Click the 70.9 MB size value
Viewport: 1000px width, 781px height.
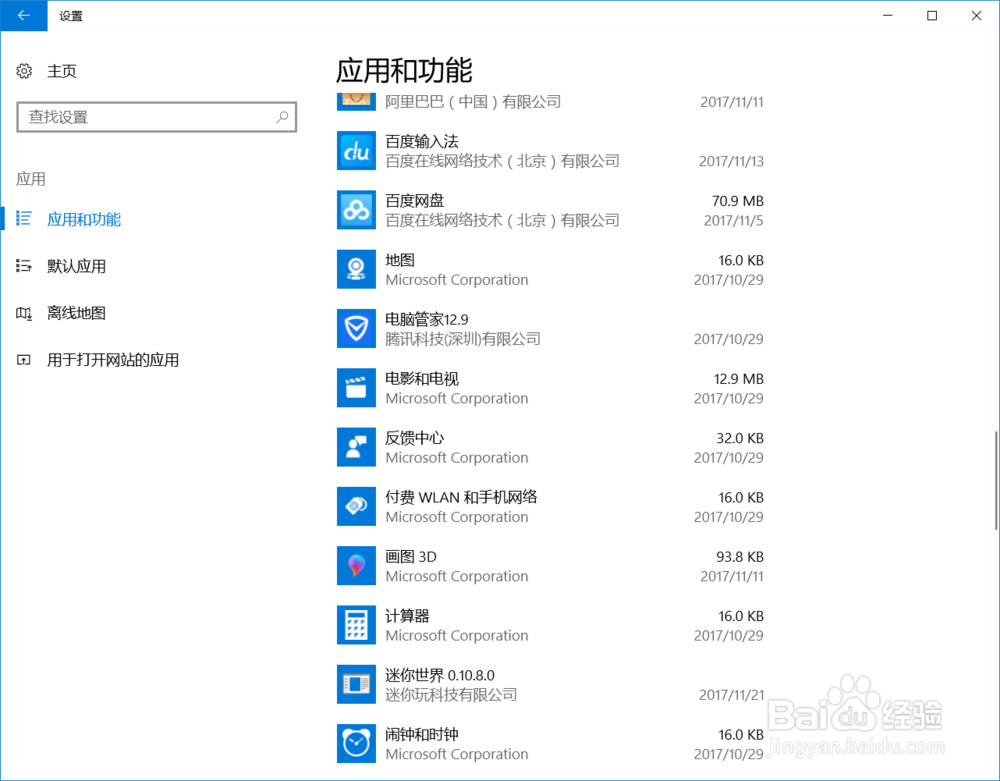click(x=738, y=201)
